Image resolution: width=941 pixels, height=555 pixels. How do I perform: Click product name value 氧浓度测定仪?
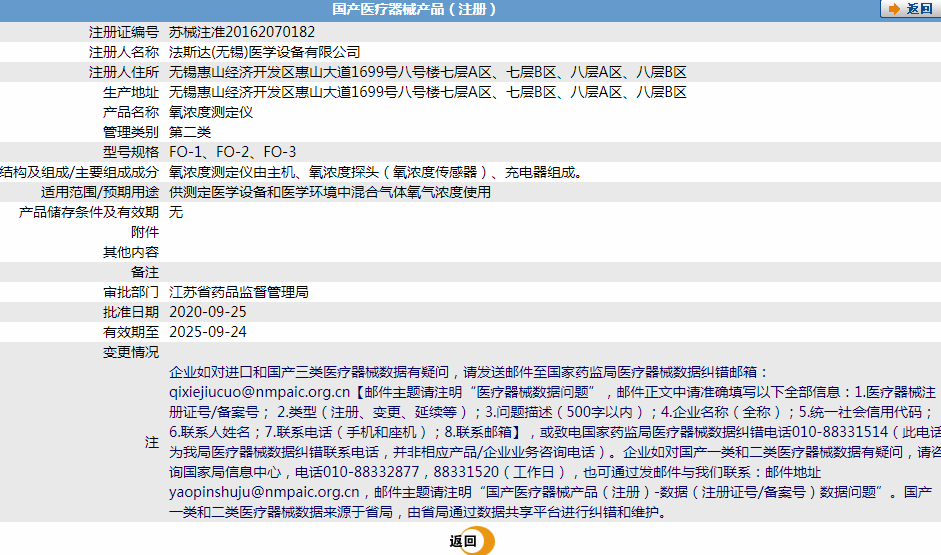coord(211,112)
